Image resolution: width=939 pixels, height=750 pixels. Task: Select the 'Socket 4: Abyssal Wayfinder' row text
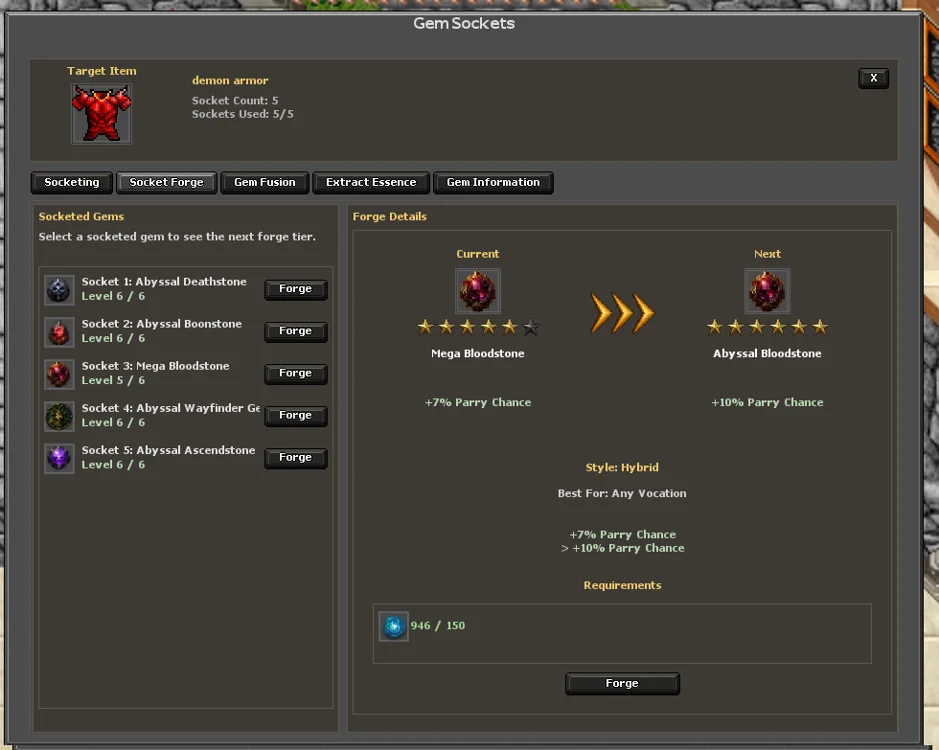point(171,408)
